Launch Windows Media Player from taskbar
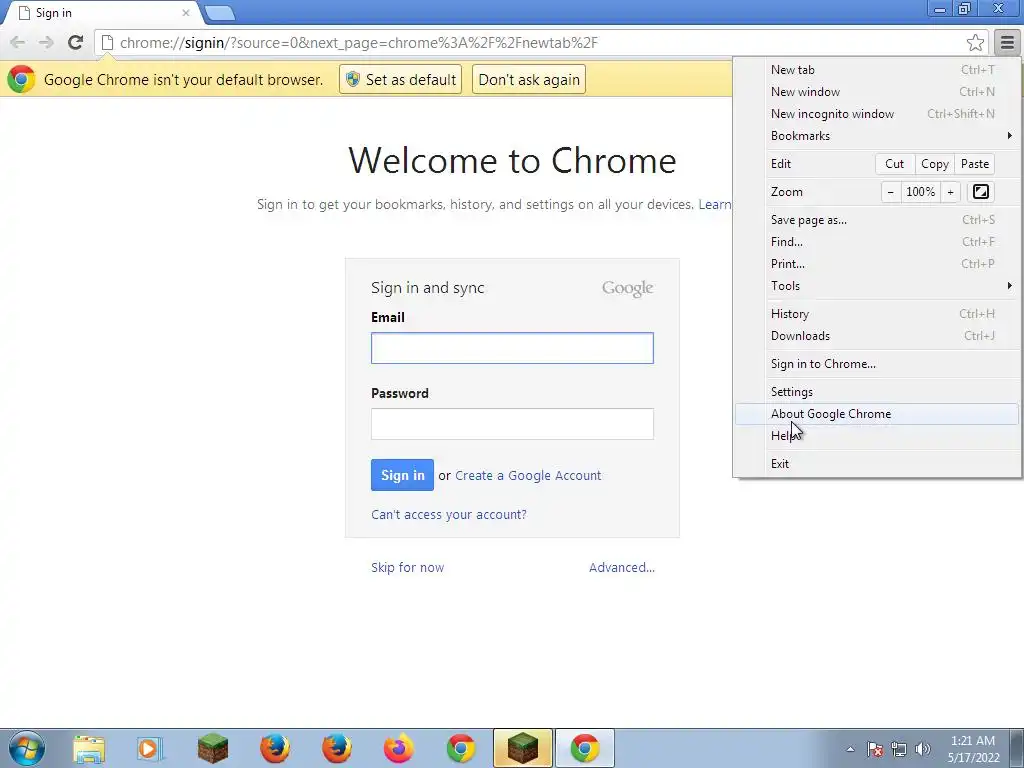This screenshot has height=768, width=1024. (150, 749)
